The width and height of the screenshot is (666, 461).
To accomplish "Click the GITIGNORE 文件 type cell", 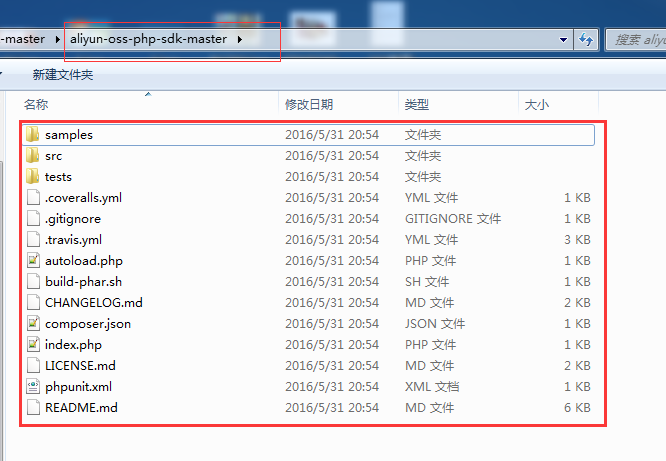I will [453, 219].
